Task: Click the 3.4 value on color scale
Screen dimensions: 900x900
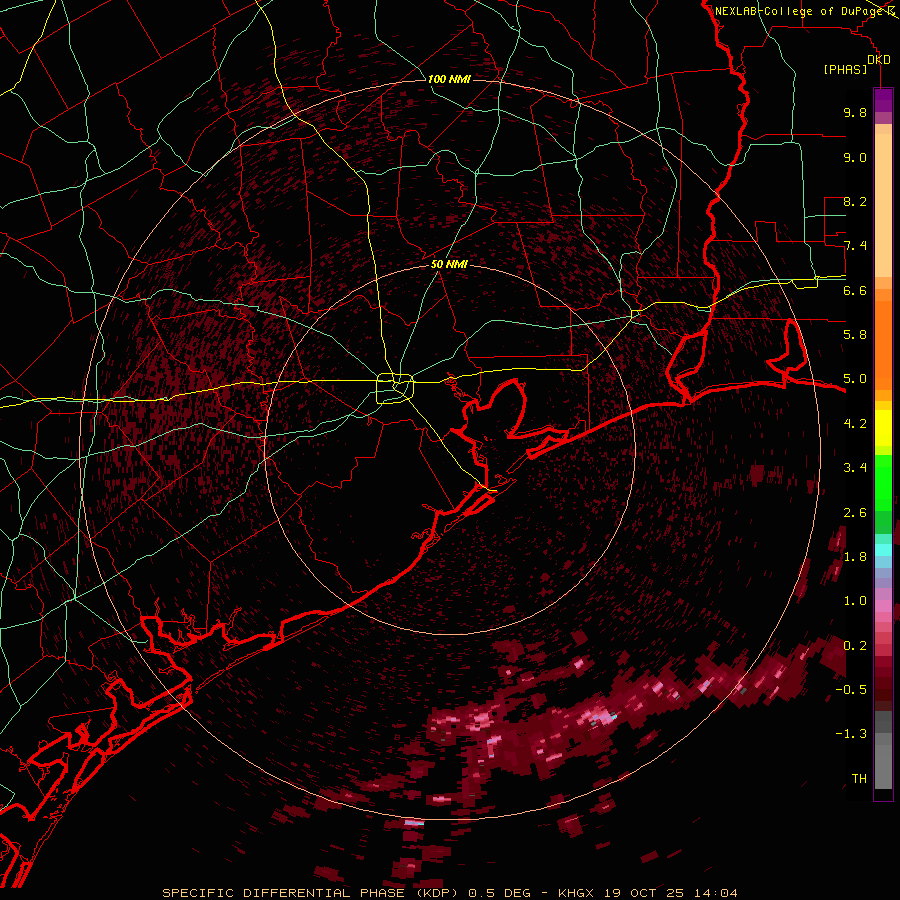Action: pos(855,468)
